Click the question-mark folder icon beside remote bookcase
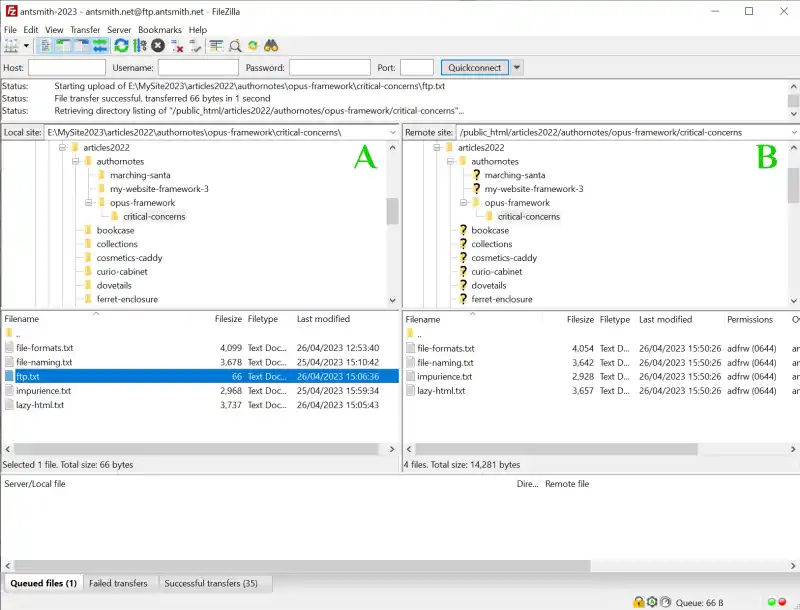800x610 pixels. click(x=463, y=230)
